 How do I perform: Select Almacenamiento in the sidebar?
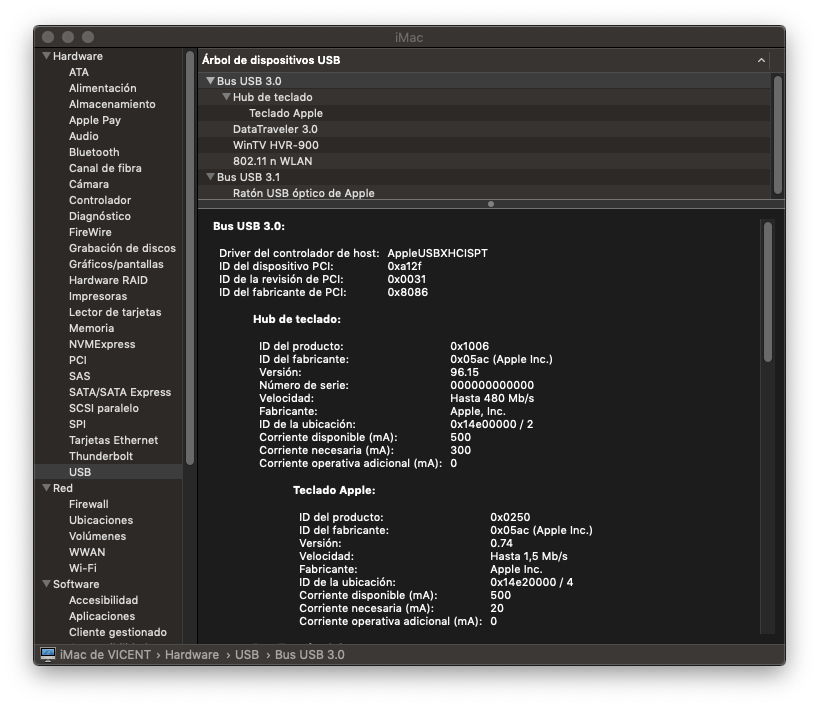[112, 104]
